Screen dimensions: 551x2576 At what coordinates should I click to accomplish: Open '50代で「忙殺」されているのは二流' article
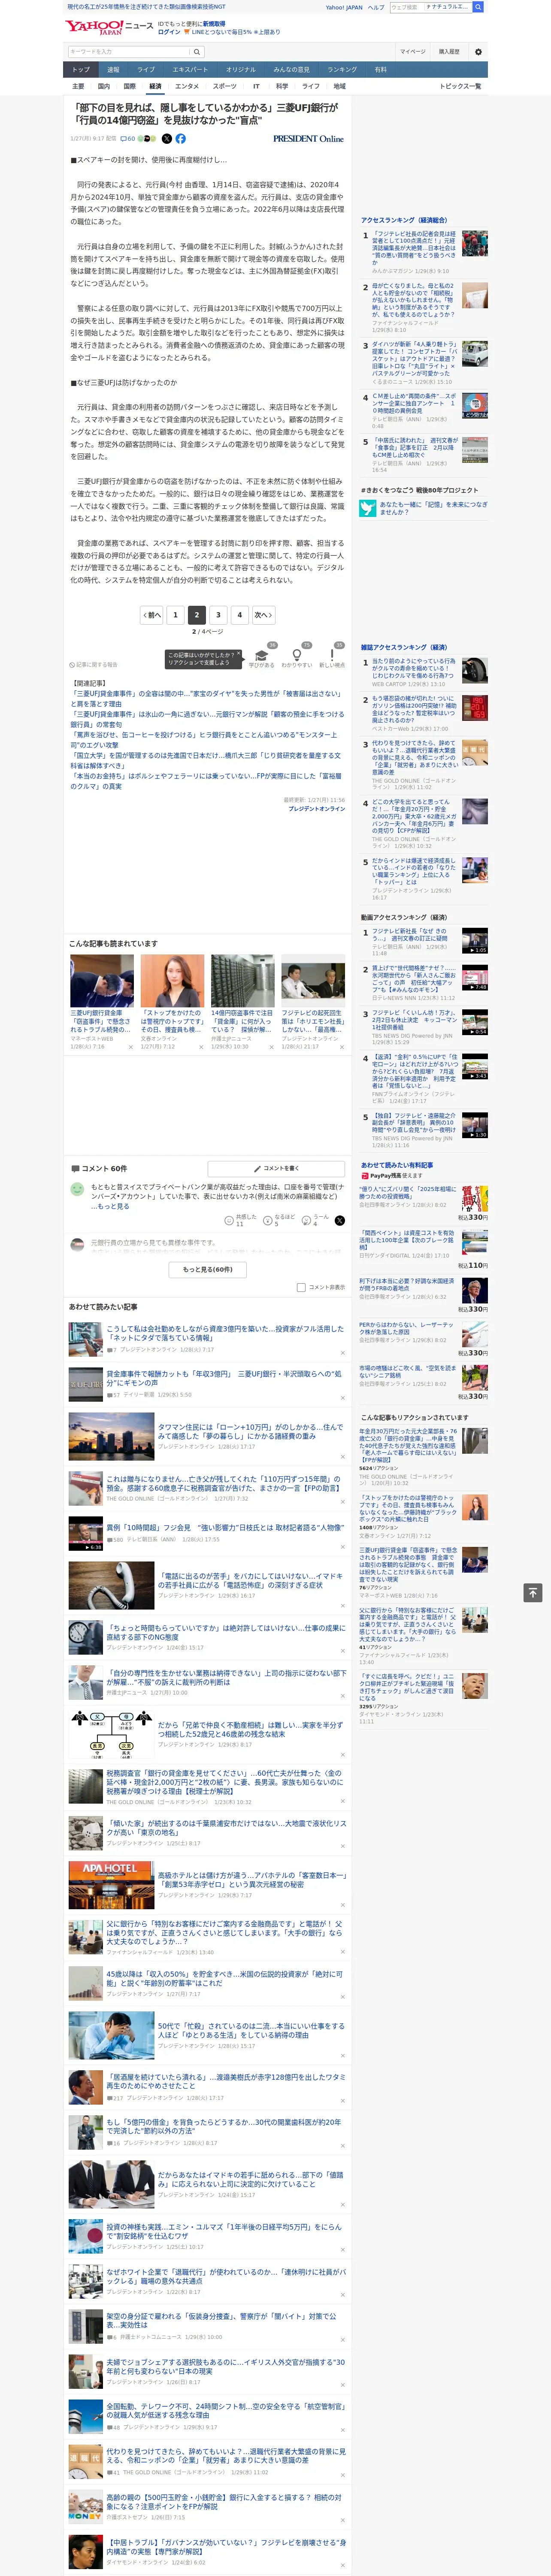[x=251, y=2029]
